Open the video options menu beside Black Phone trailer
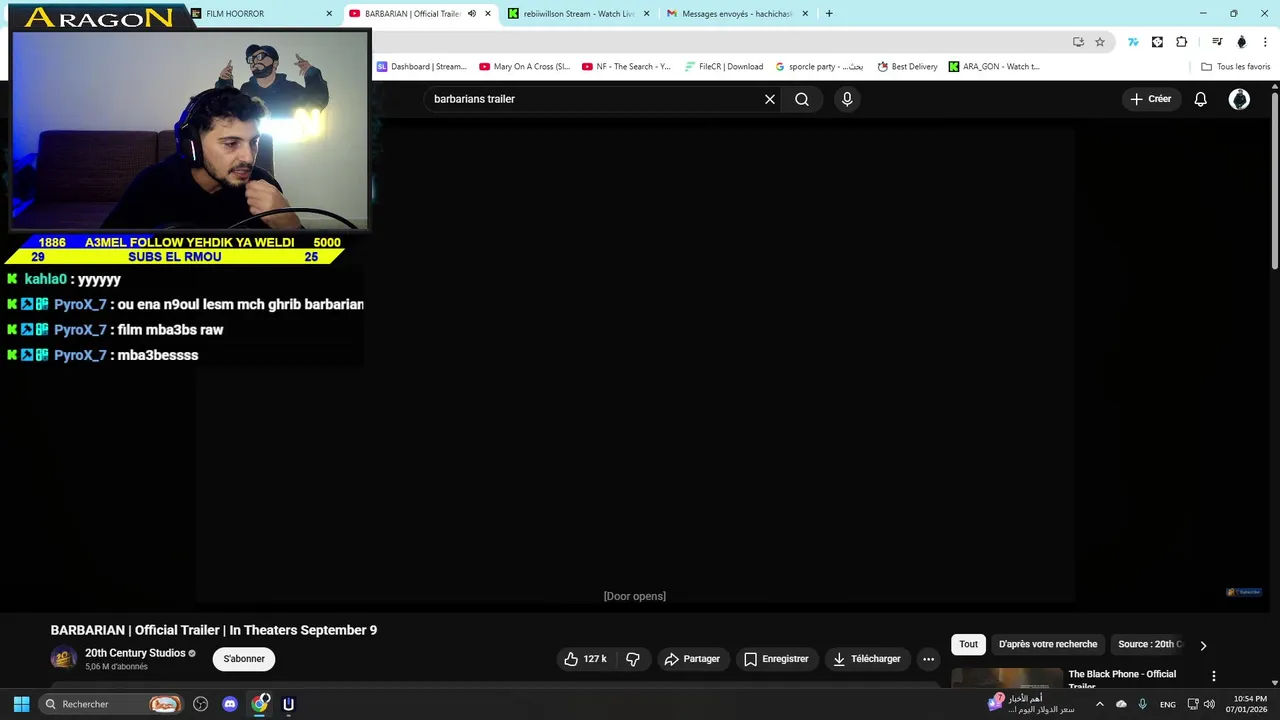 (1214, 677)
